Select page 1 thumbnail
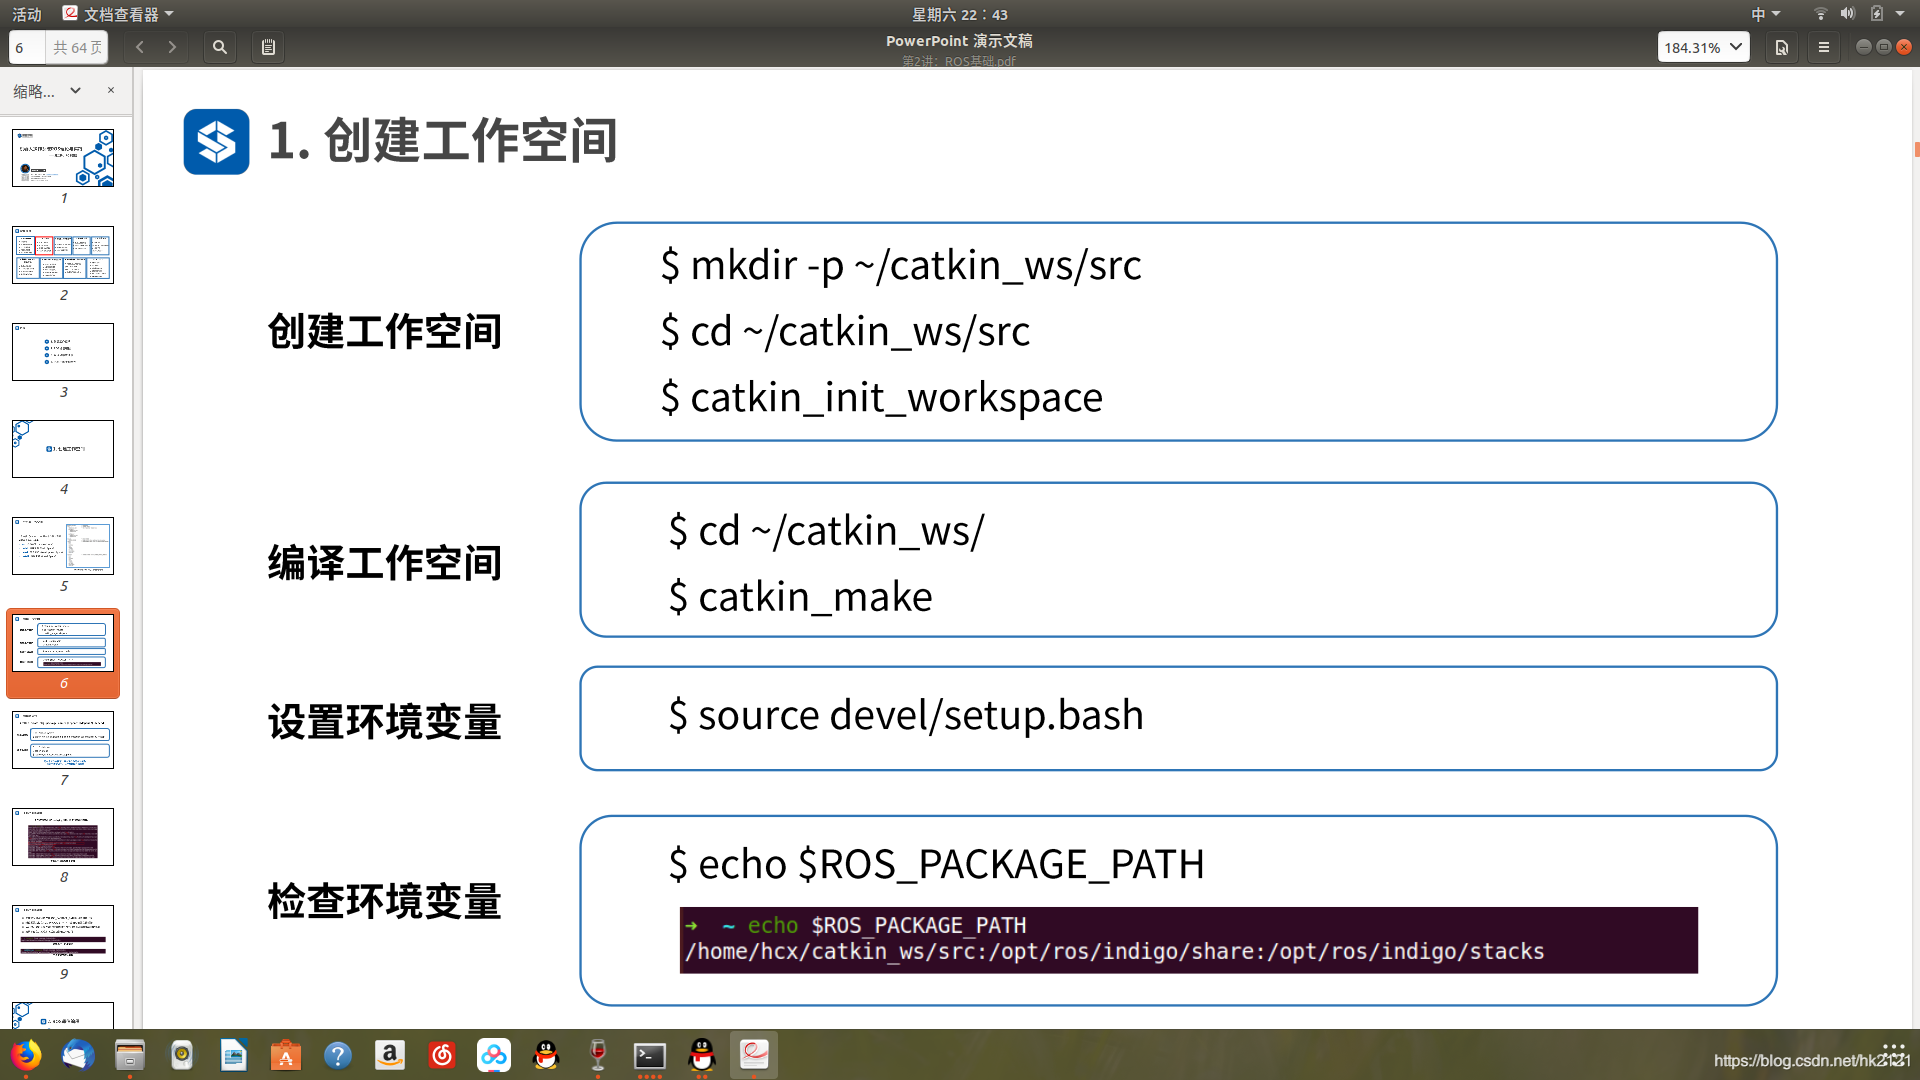Viewport: 1920px width, 1080px height. coord(63,158)
